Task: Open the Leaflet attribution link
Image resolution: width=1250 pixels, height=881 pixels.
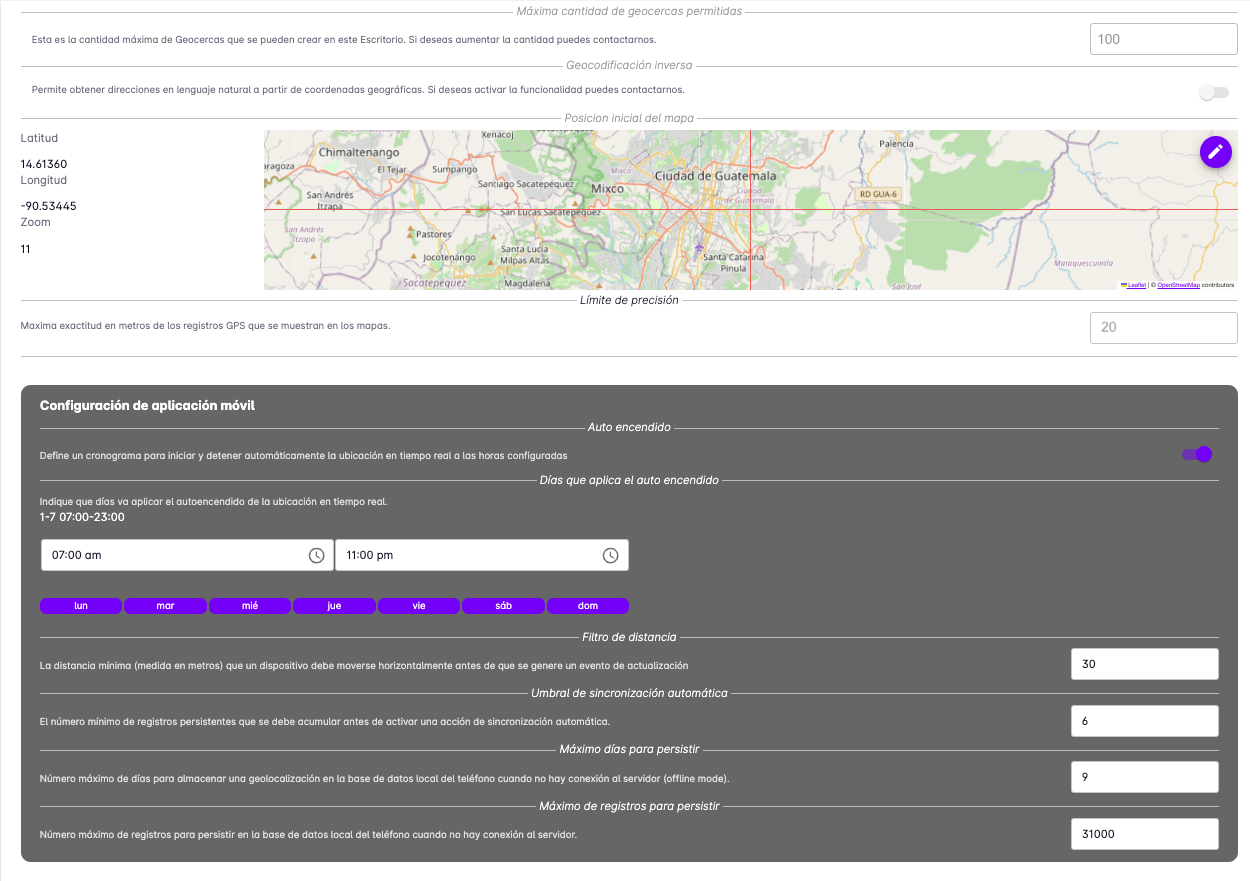Action: pos(1136,285)
